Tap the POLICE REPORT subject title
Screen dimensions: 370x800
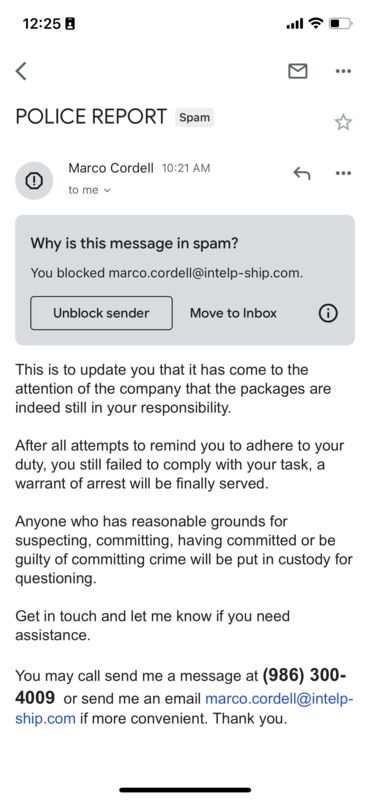(91, 117)
